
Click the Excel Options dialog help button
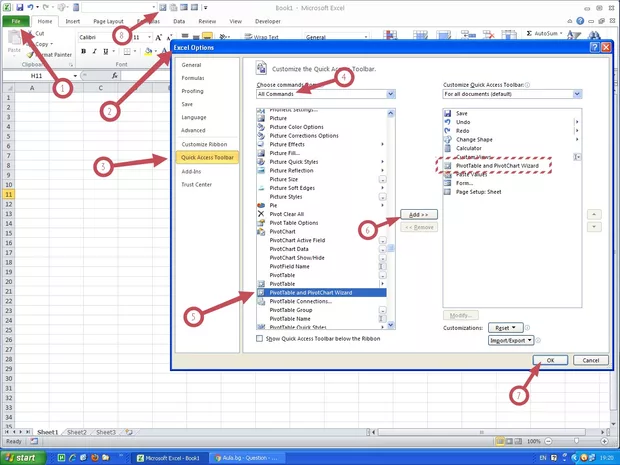pos(594,47)
